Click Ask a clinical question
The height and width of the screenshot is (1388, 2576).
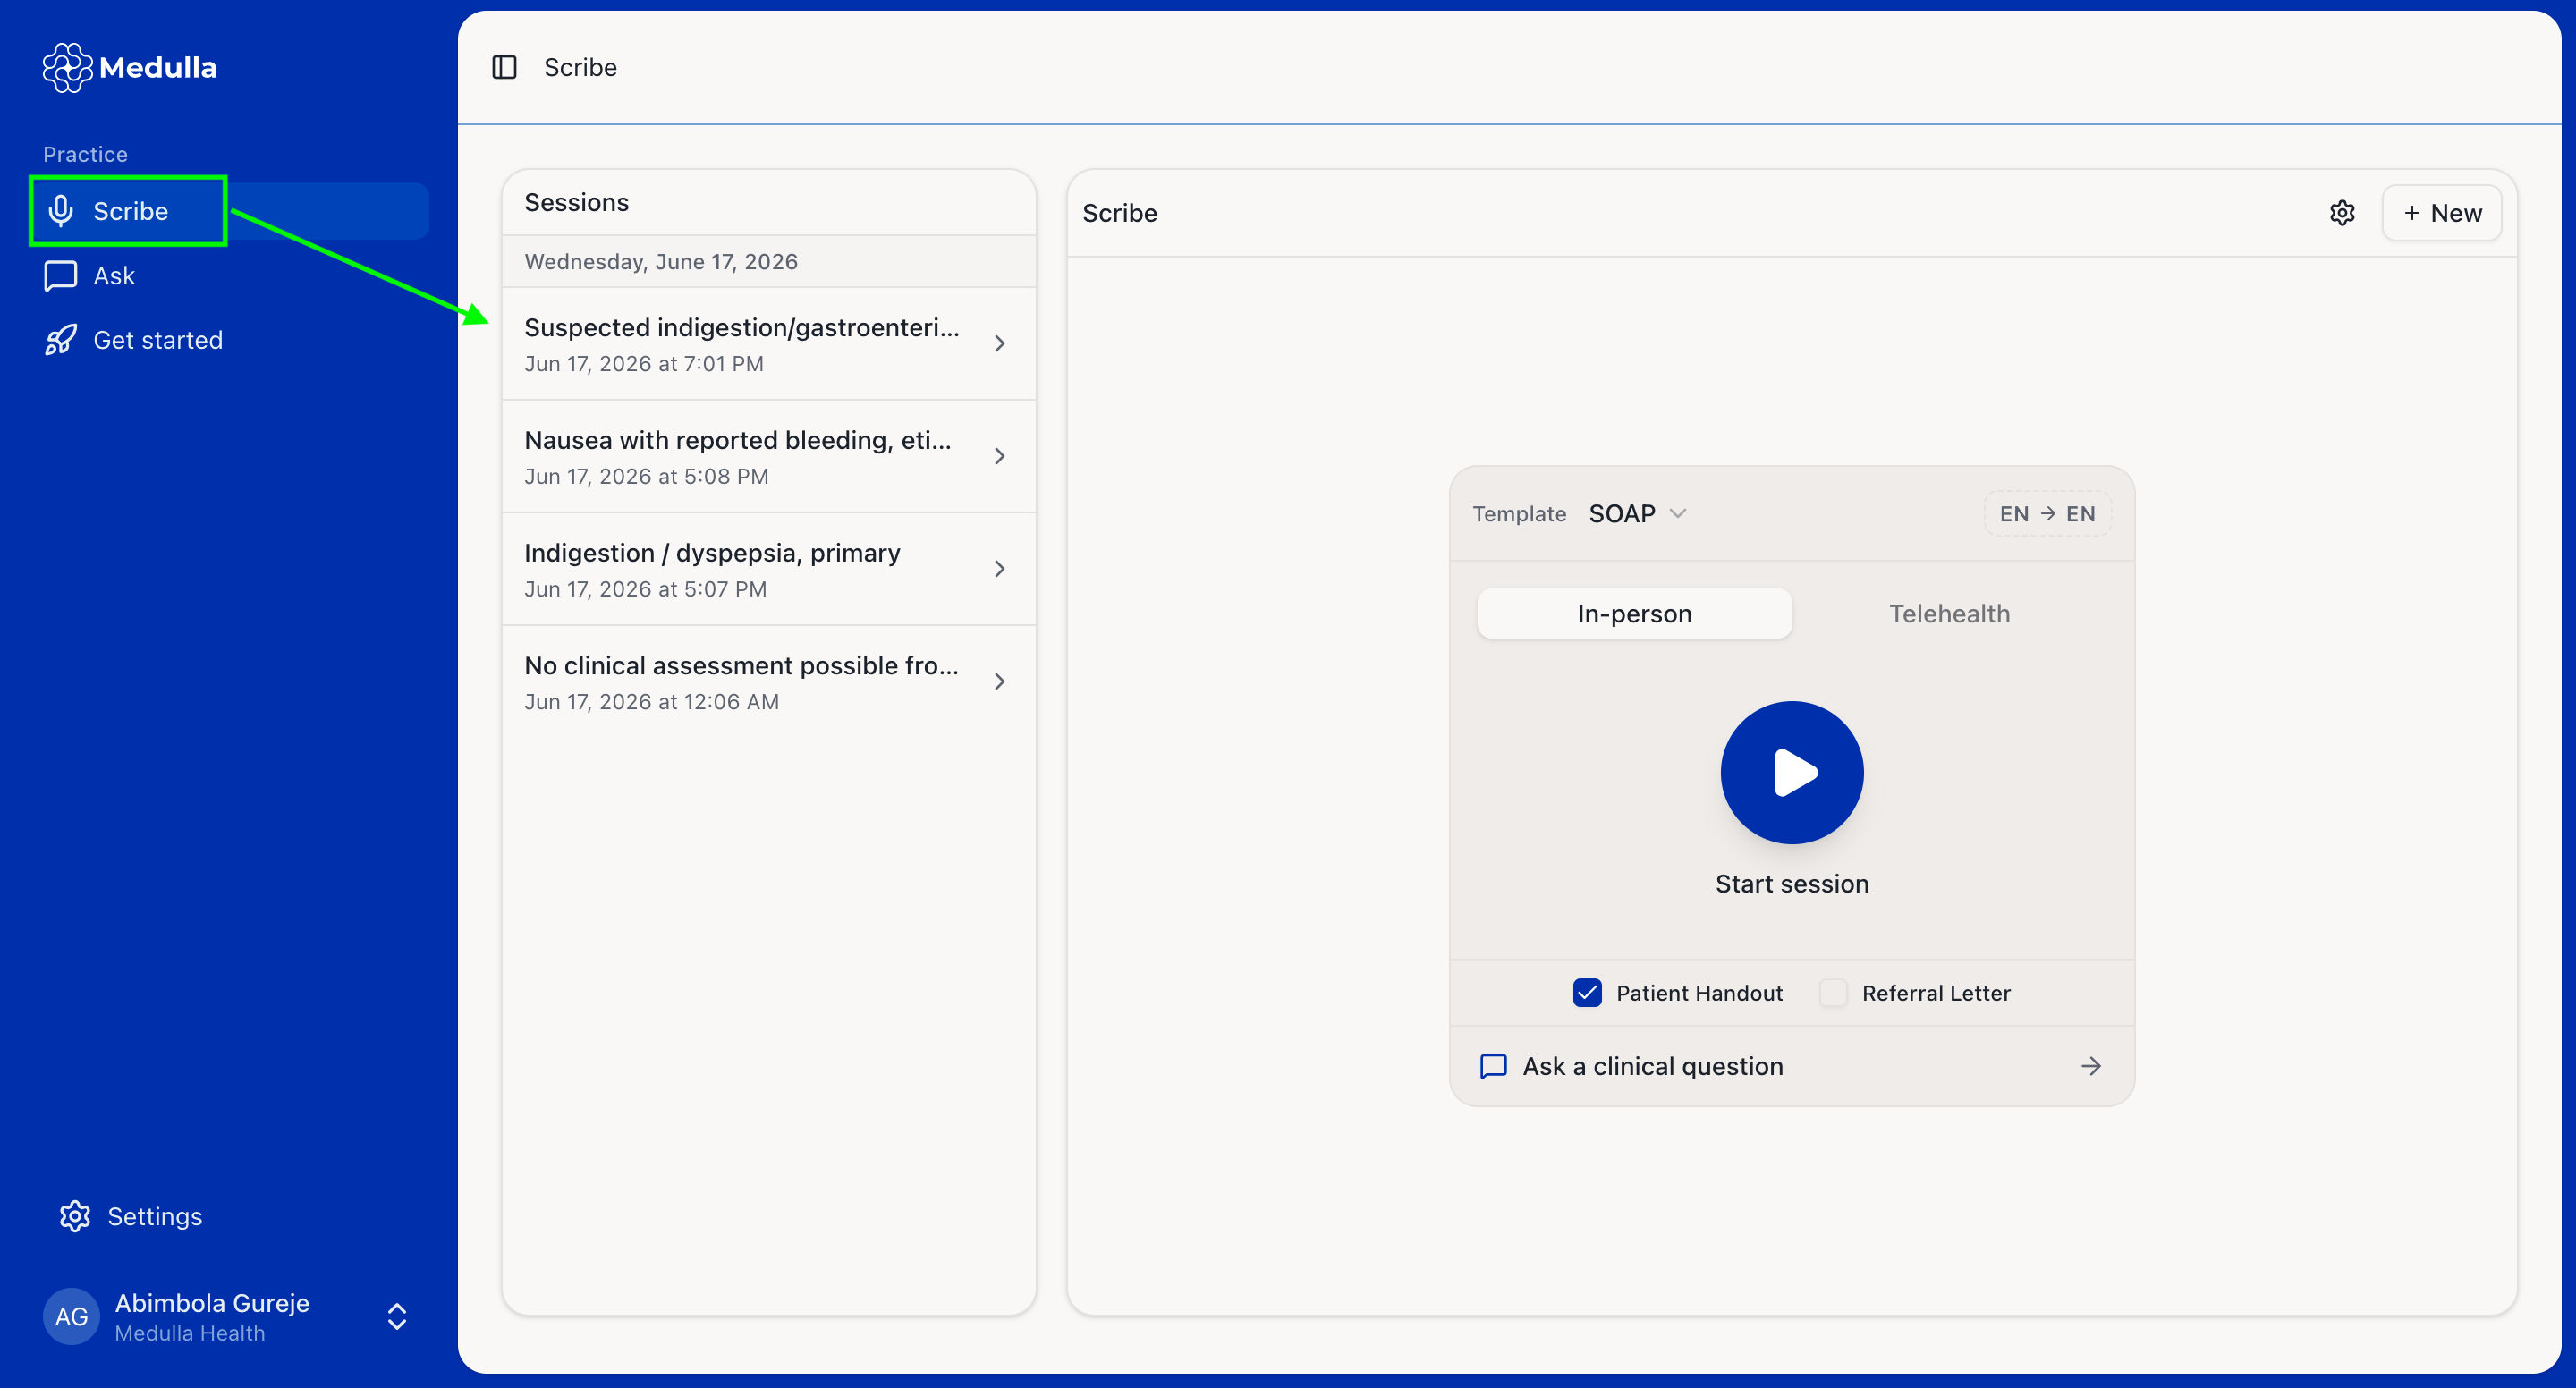point(1791,1066)
